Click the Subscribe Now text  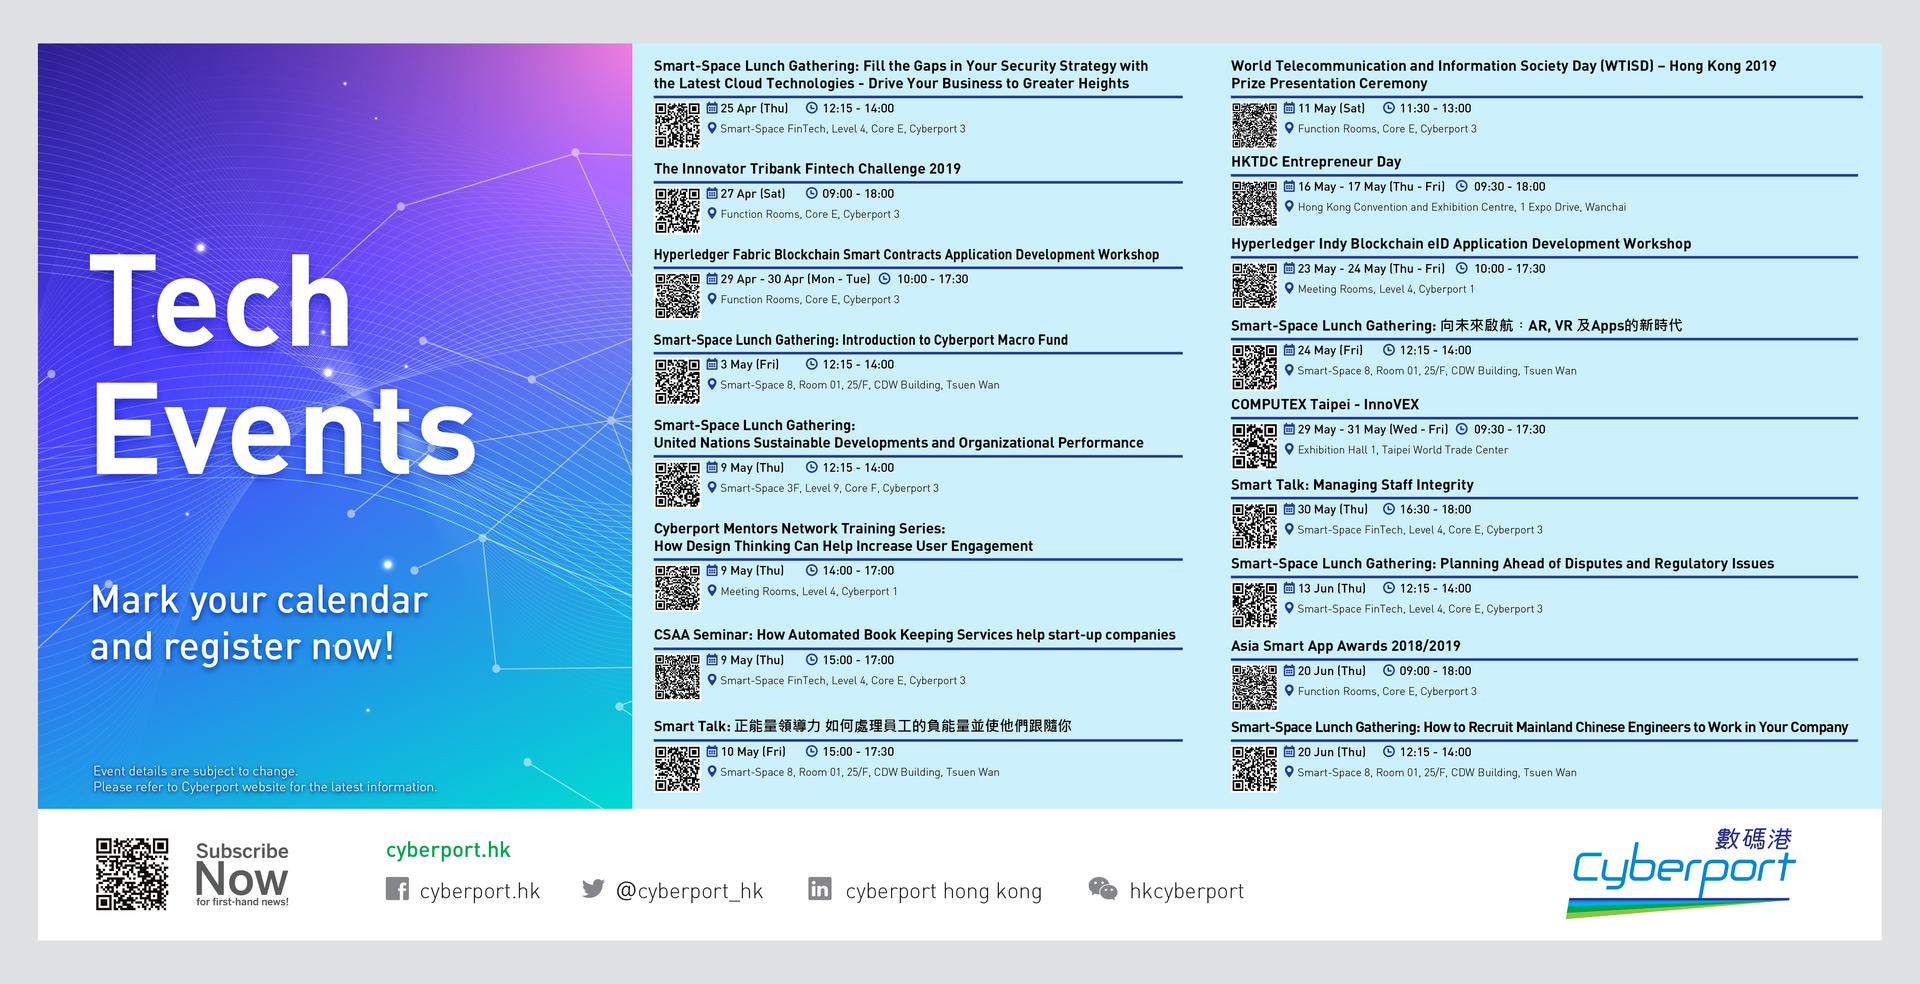coord(242,873)
